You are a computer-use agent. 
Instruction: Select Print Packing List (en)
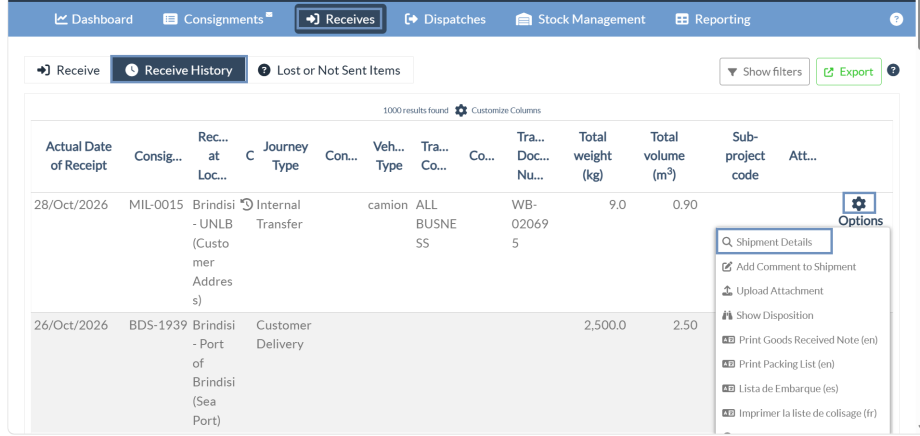click(778, 364)
